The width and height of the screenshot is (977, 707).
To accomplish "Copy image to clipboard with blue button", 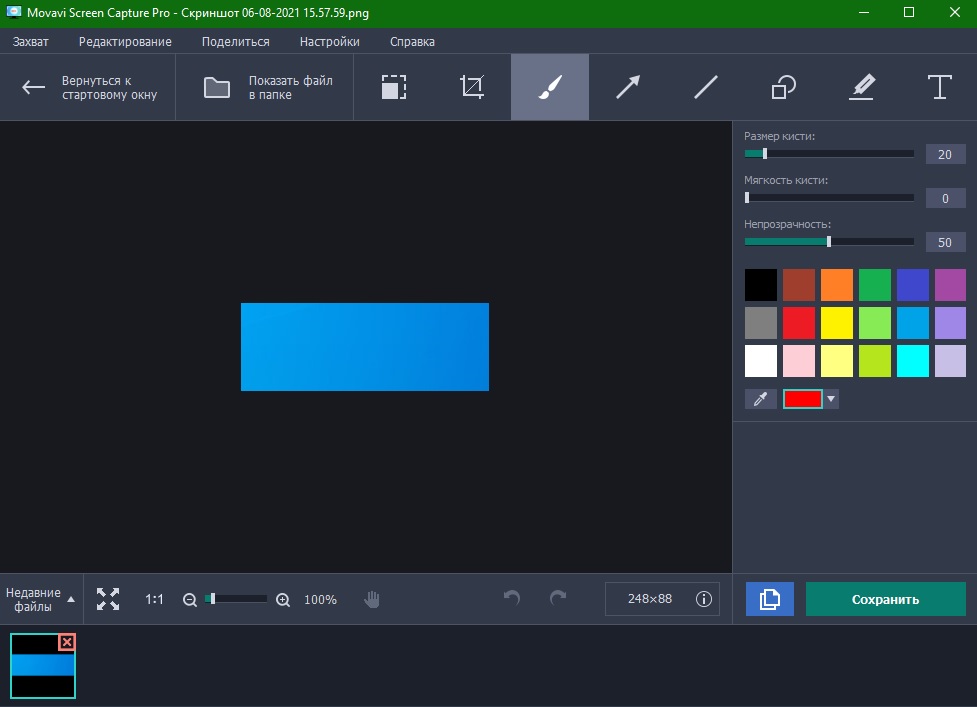I will tap(770, 599).
